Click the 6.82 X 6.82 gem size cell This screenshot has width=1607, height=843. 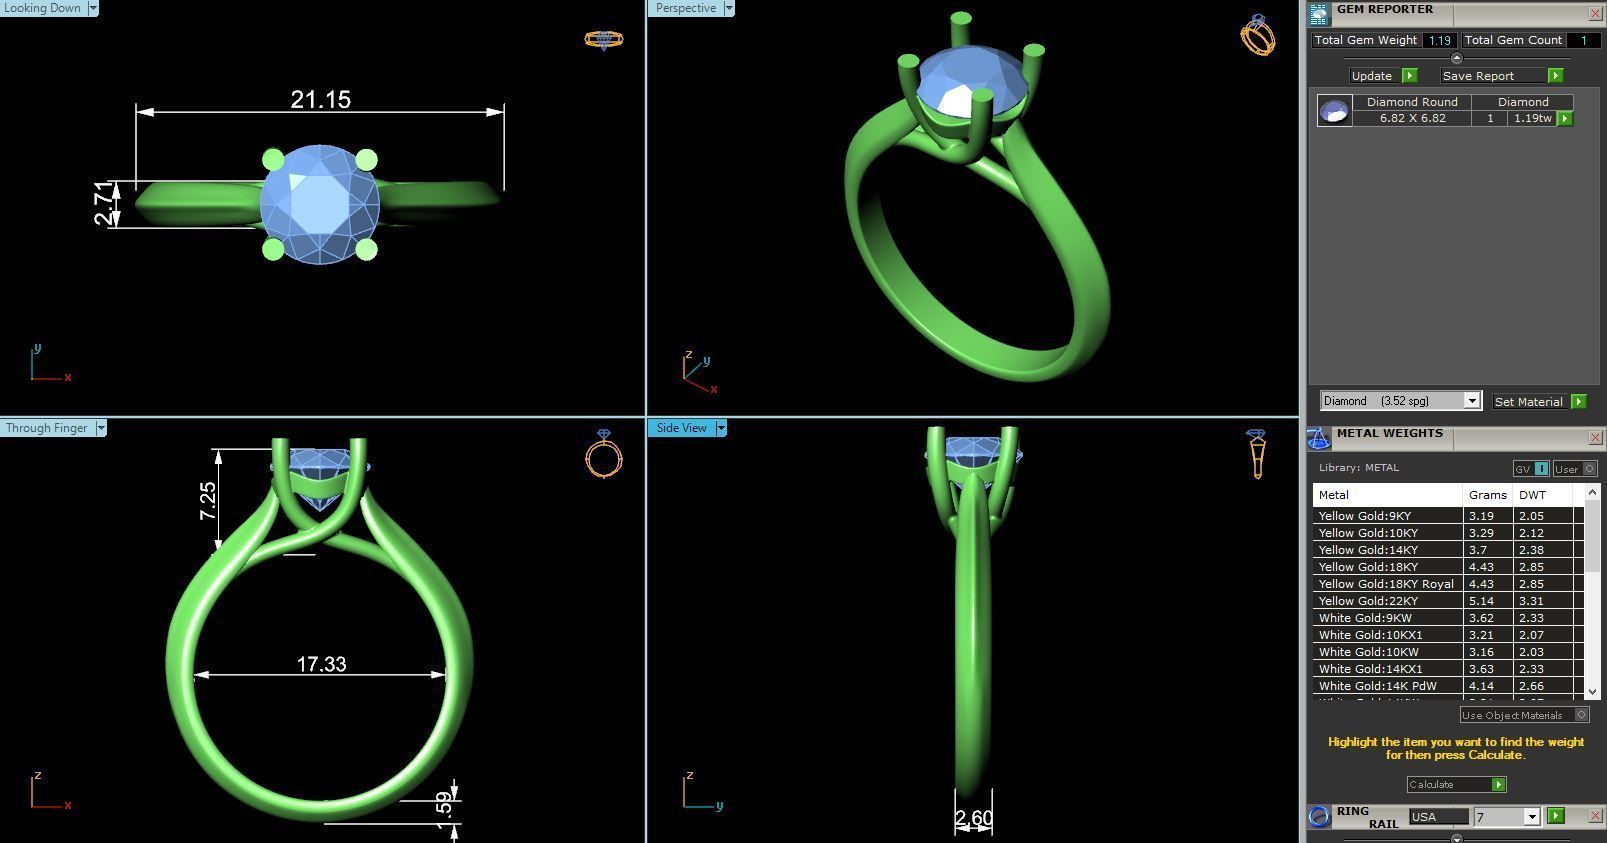1412,118
